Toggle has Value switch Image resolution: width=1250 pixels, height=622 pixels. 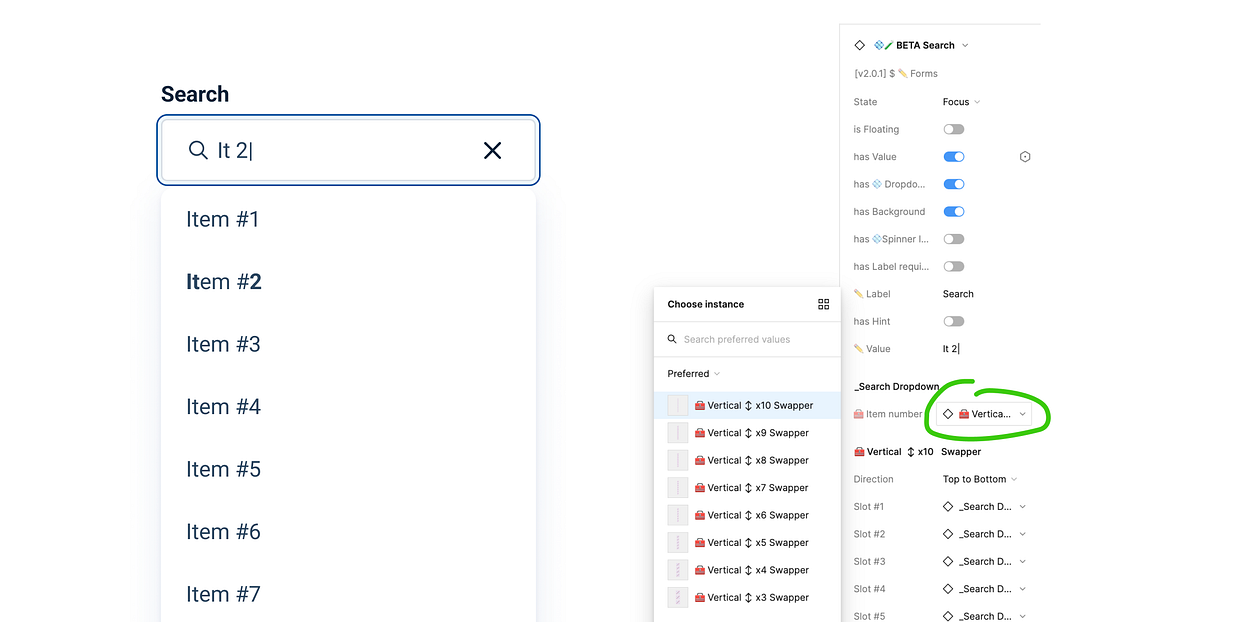coord(954,157)
